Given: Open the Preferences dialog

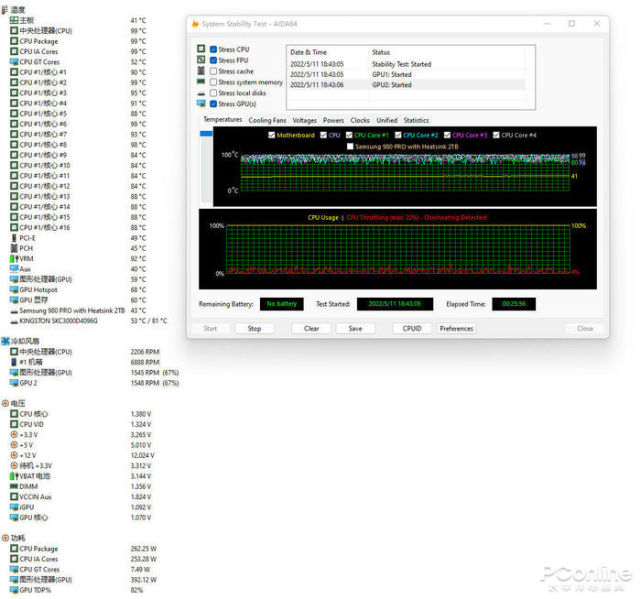Looking at the screenshot, I should 456,328.
